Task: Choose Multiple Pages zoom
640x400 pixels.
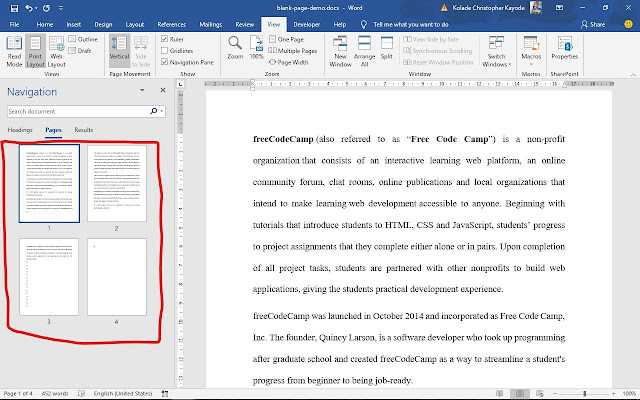Action: pos(293,51)
